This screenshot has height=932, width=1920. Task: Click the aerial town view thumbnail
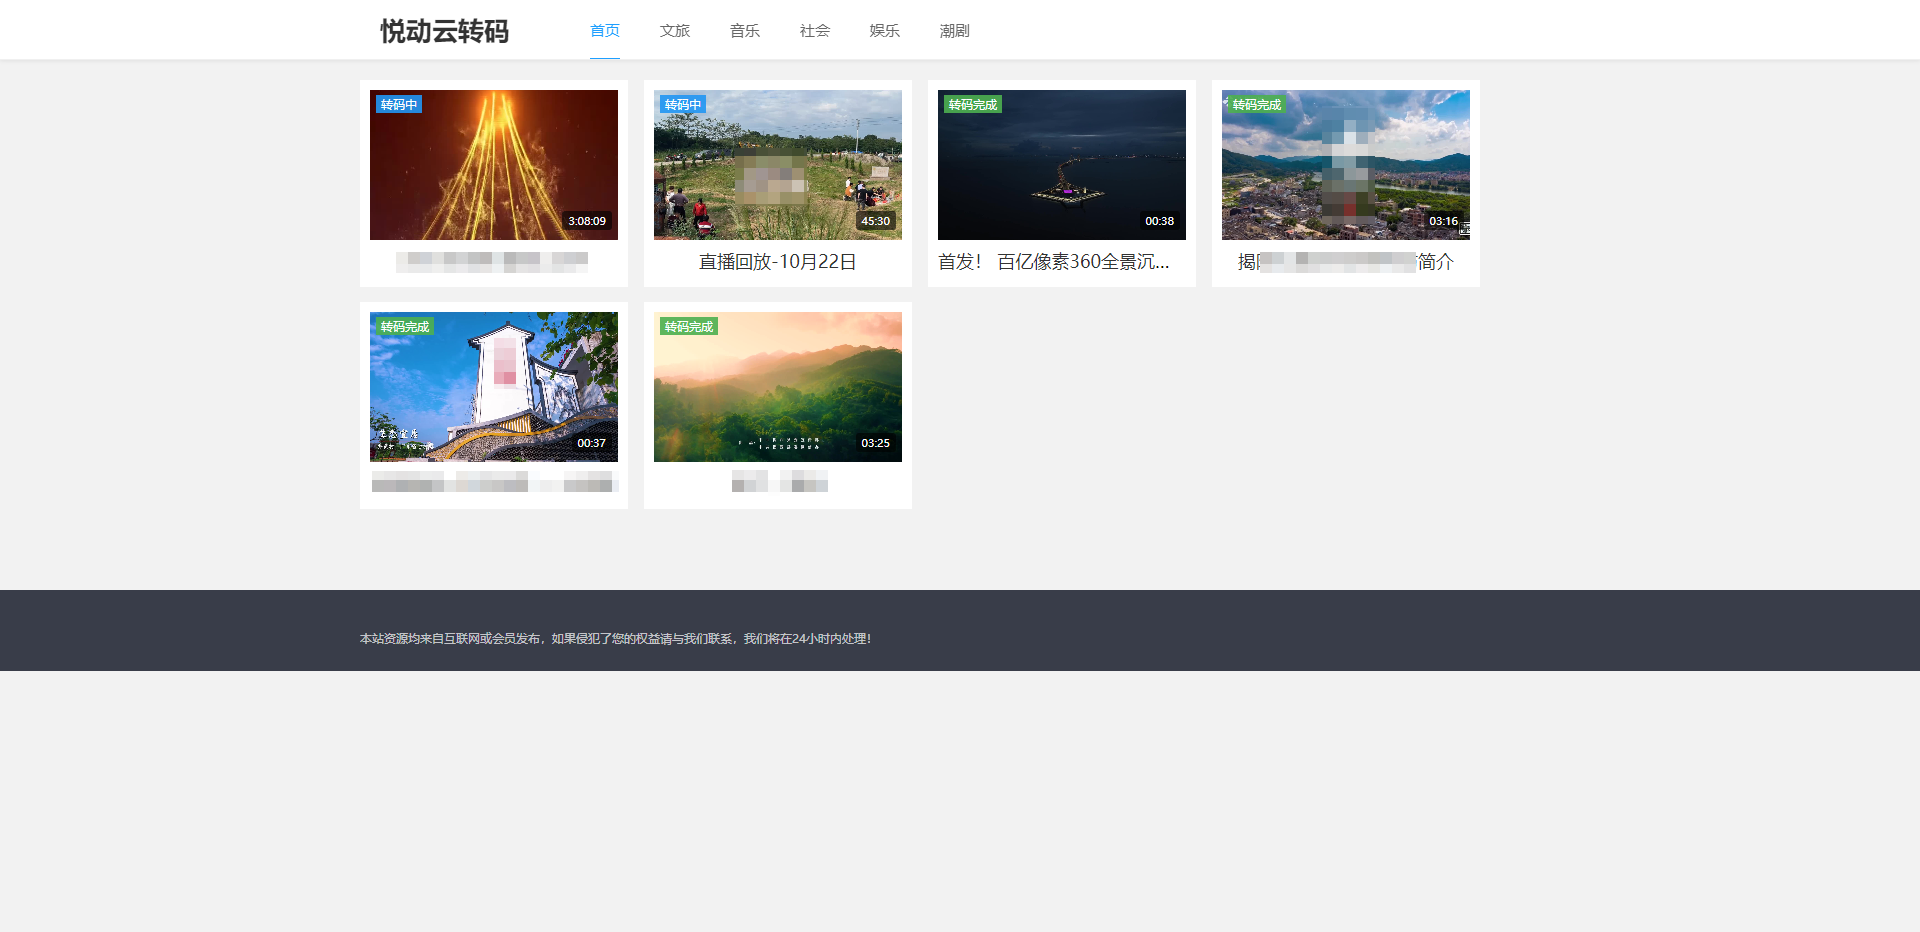(1345, 165)
